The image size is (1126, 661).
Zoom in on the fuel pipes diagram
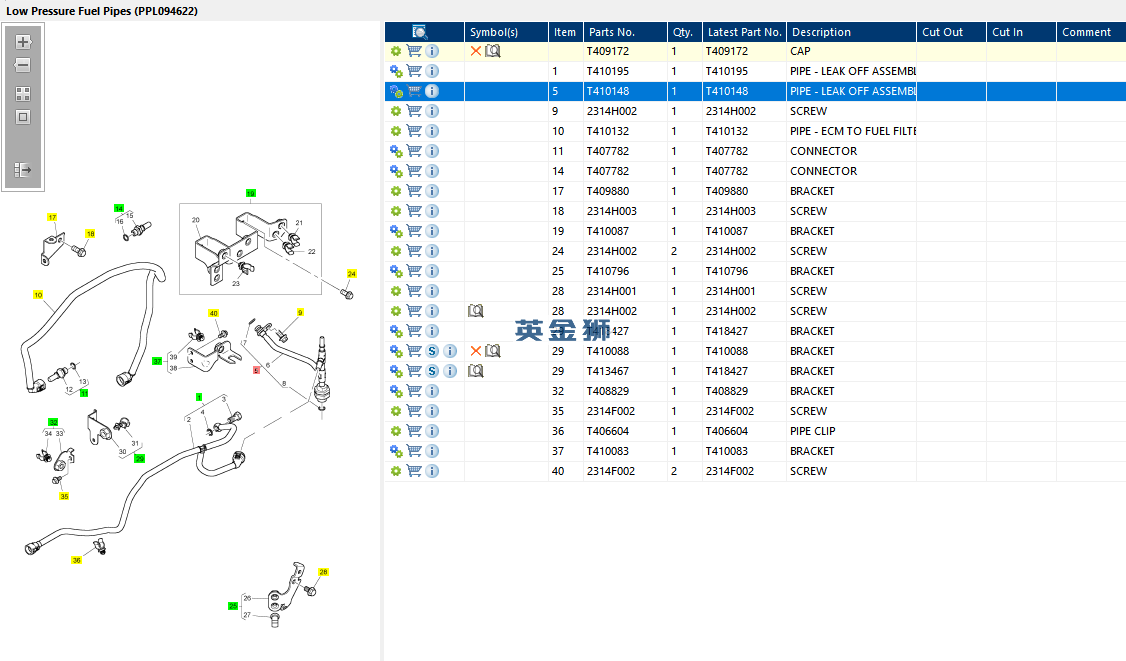tap(23, 42)
